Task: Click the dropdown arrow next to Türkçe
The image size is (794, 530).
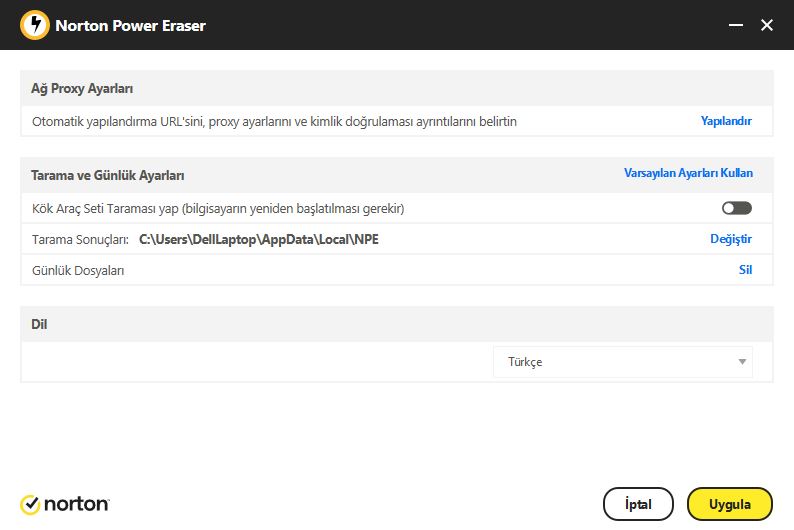Action: coord(742,362)
